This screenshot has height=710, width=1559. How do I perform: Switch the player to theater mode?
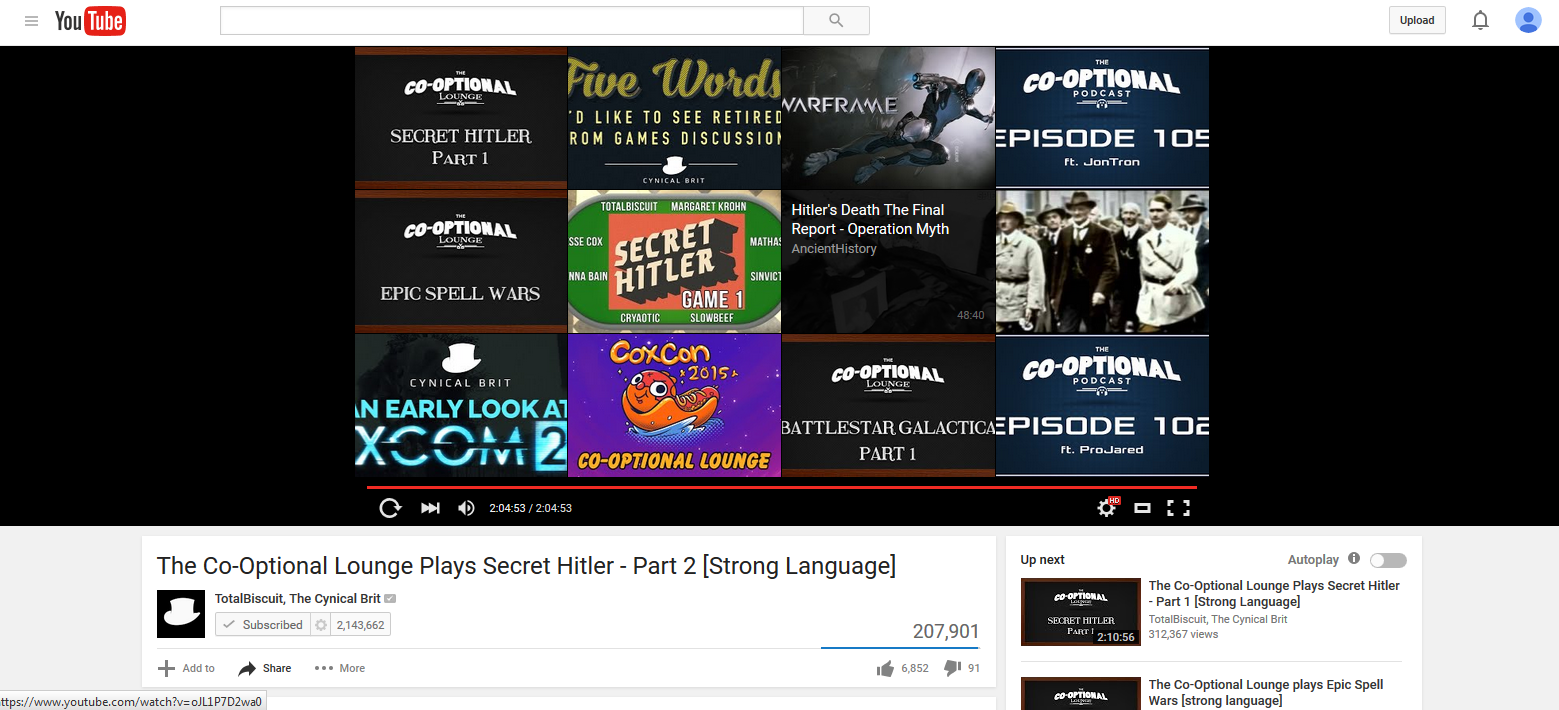point(1142,508)
